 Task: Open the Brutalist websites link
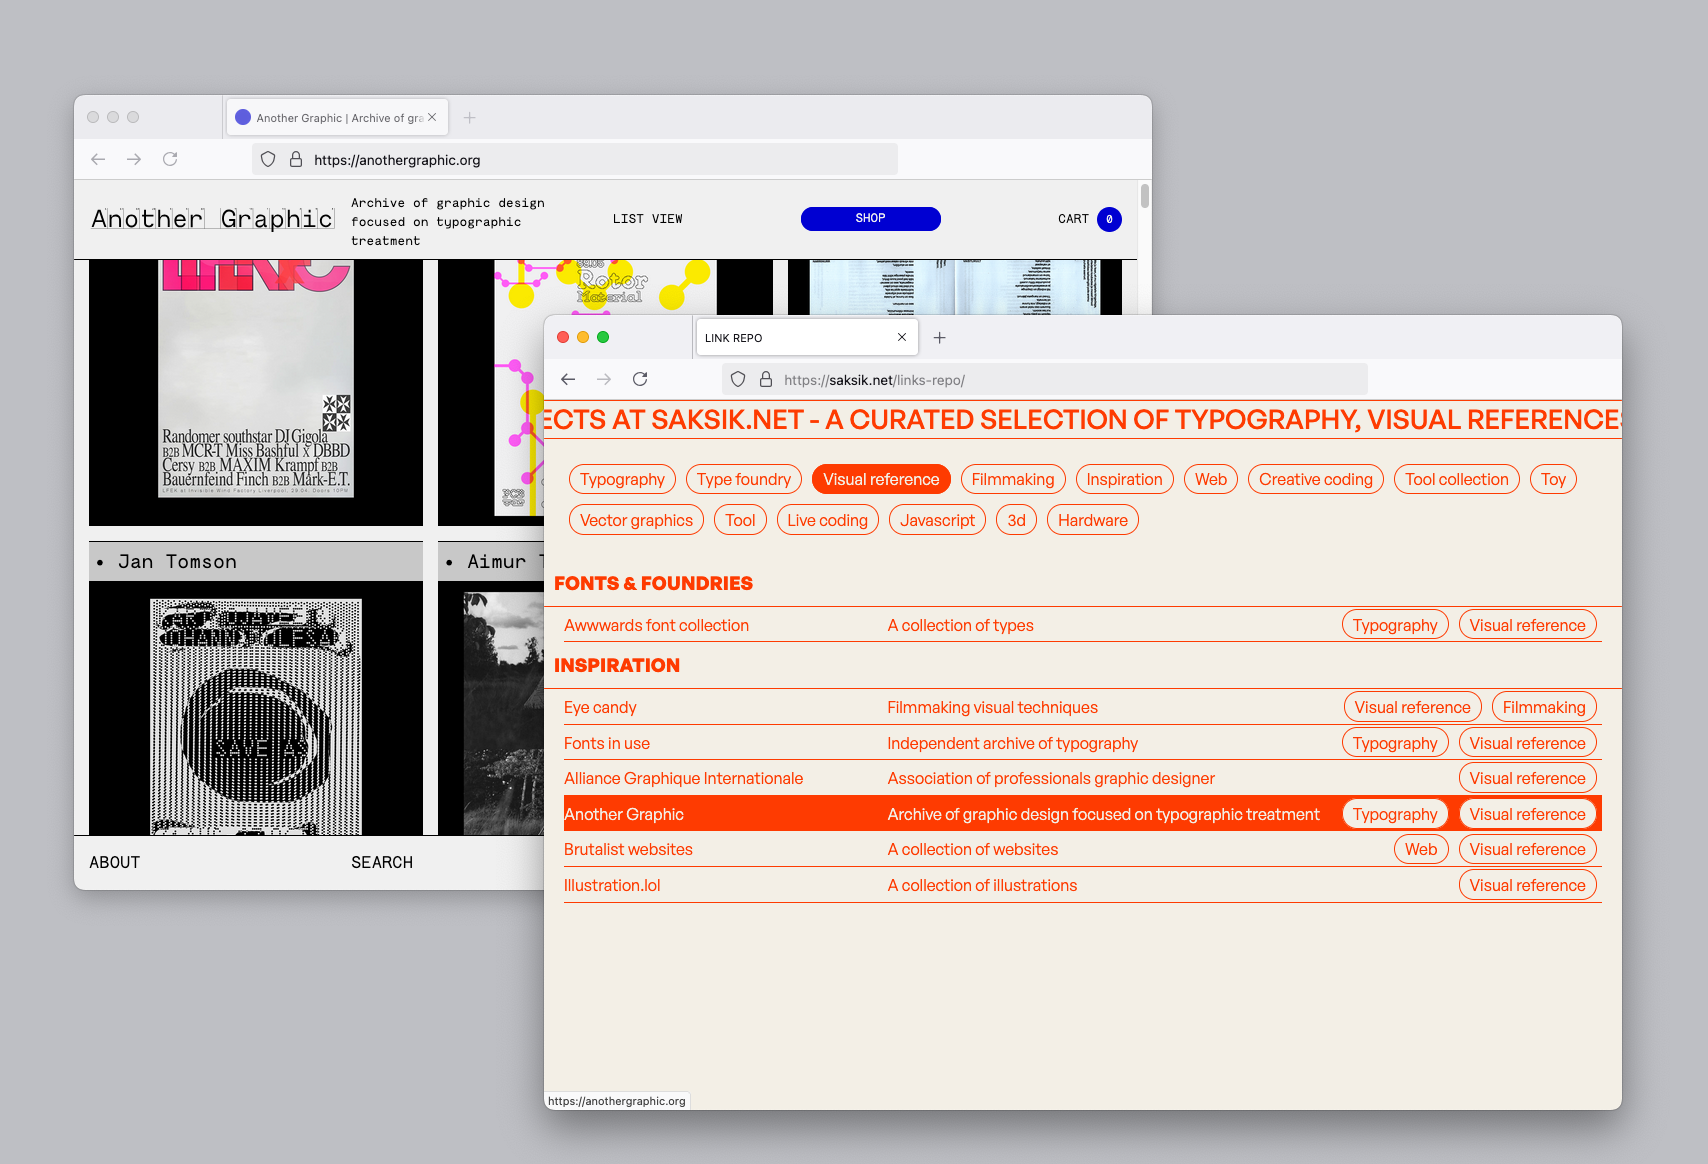[x=628, y=849]
